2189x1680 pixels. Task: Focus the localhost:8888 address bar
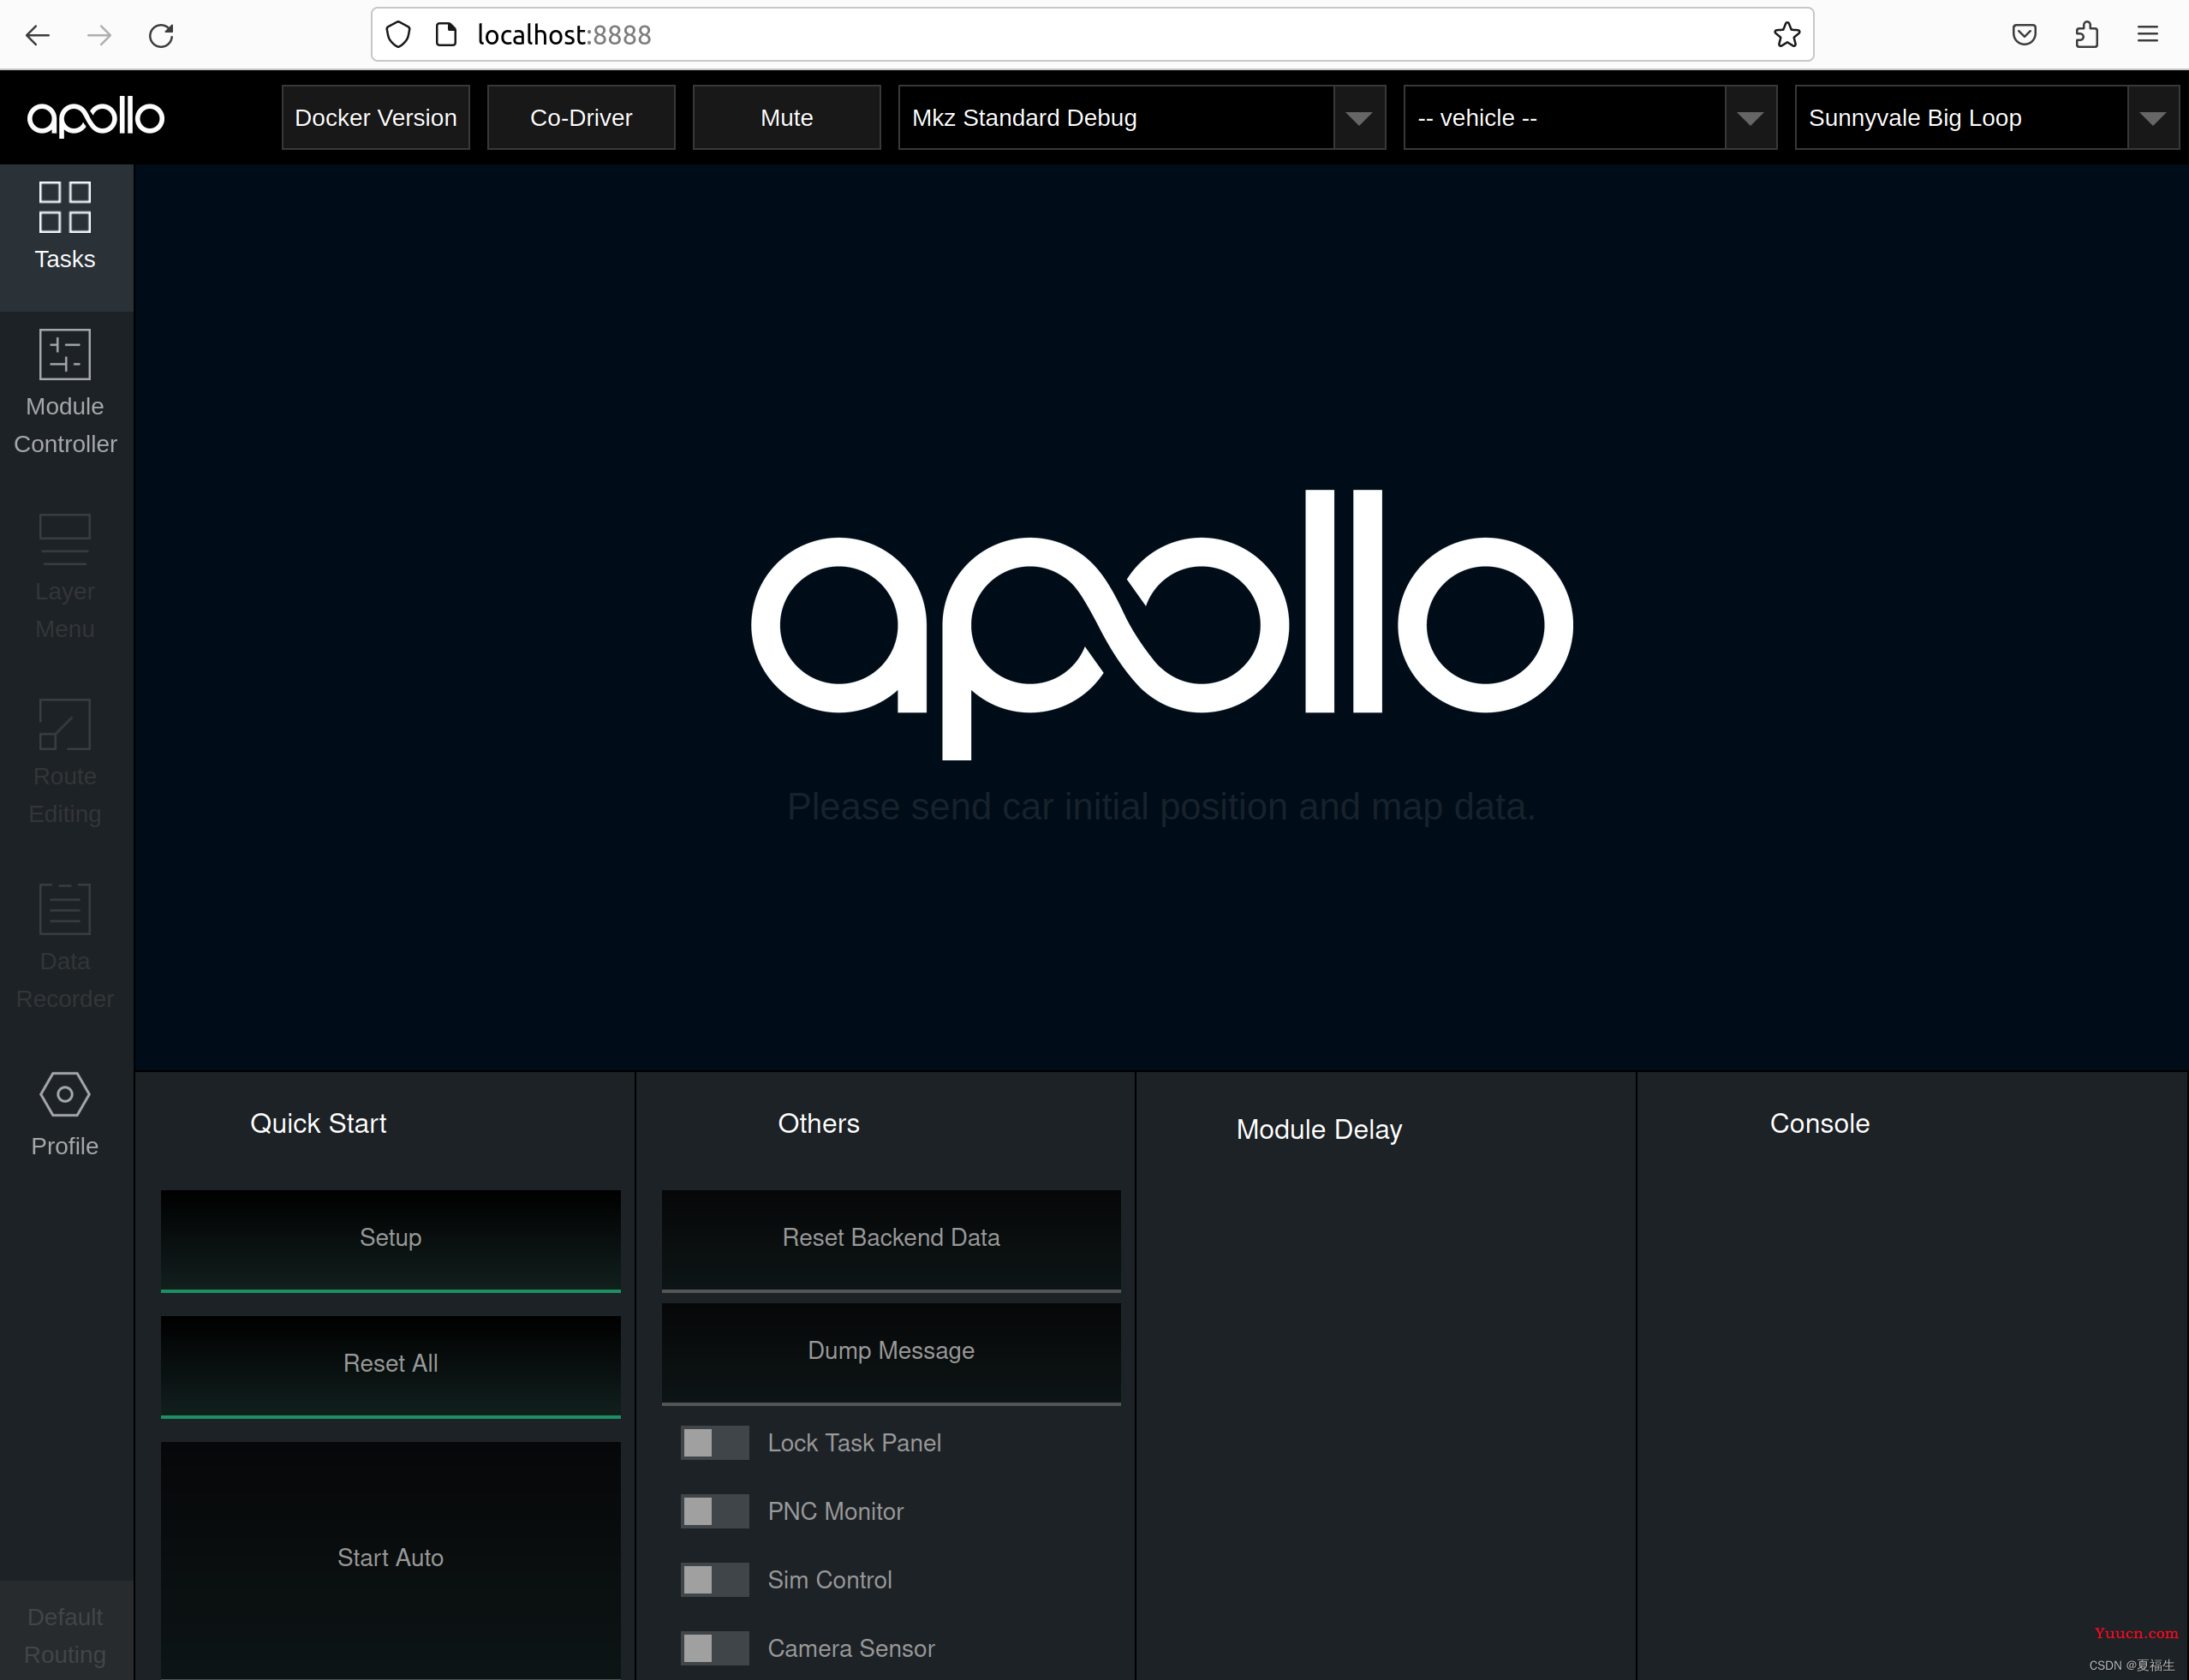(x=1093, y=35)
